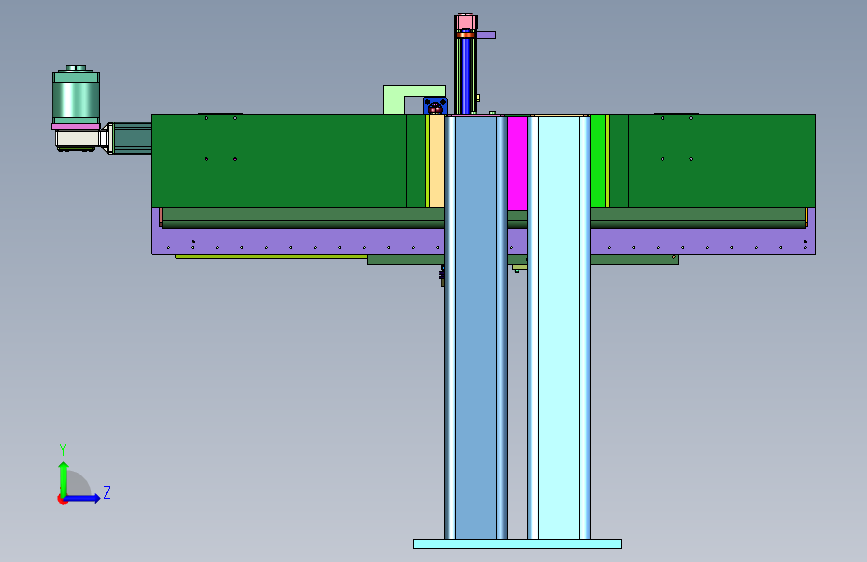Select the yellow-green strip under the purple rail
Viewport: 867px width, 562px height.
pyautogui.click(x=271, y=257)
